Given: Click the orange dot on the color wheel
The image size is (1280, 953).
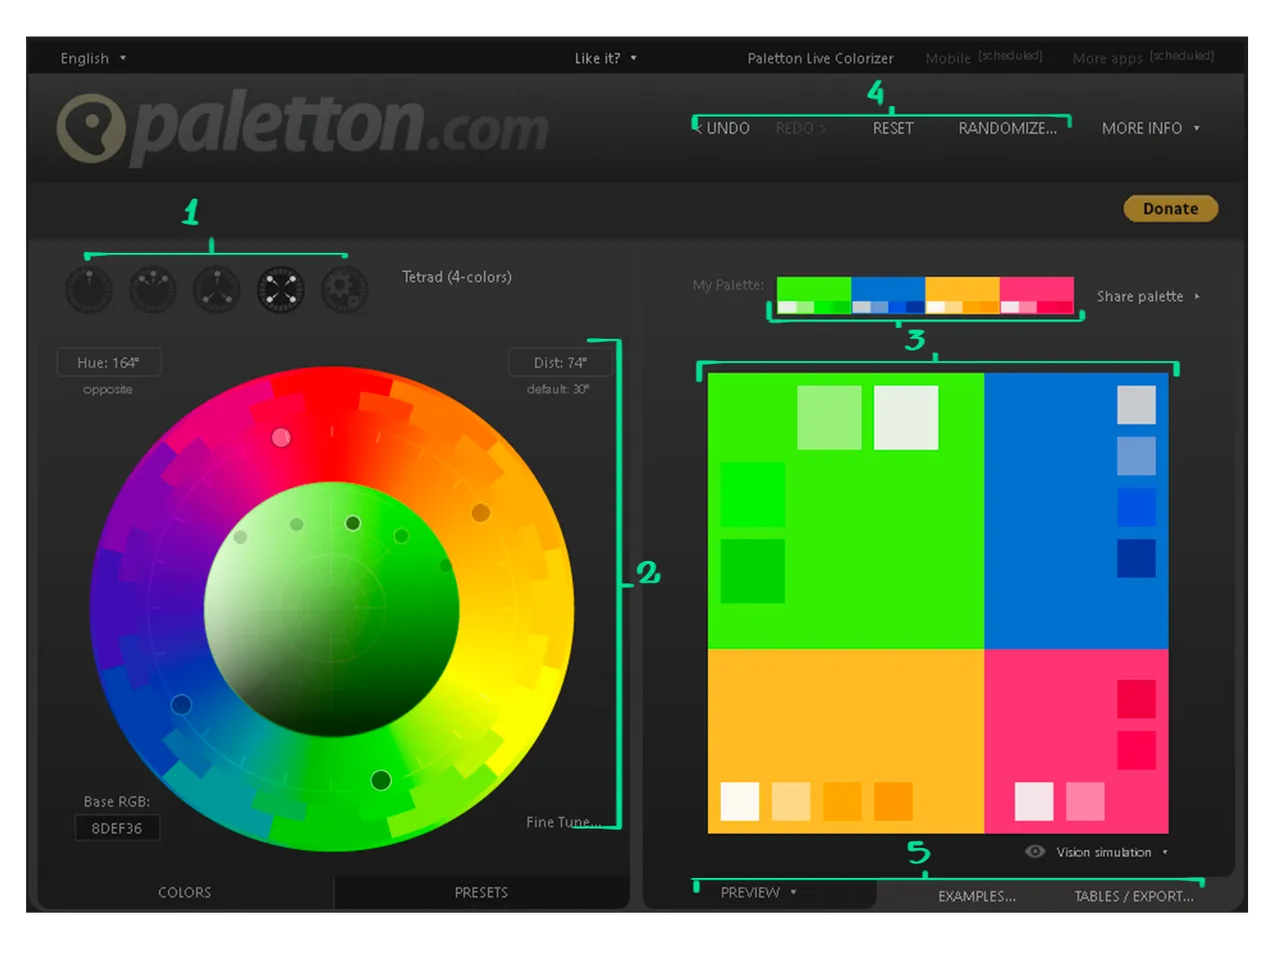Looking at the screenshot, I should [x=481, y=512].
